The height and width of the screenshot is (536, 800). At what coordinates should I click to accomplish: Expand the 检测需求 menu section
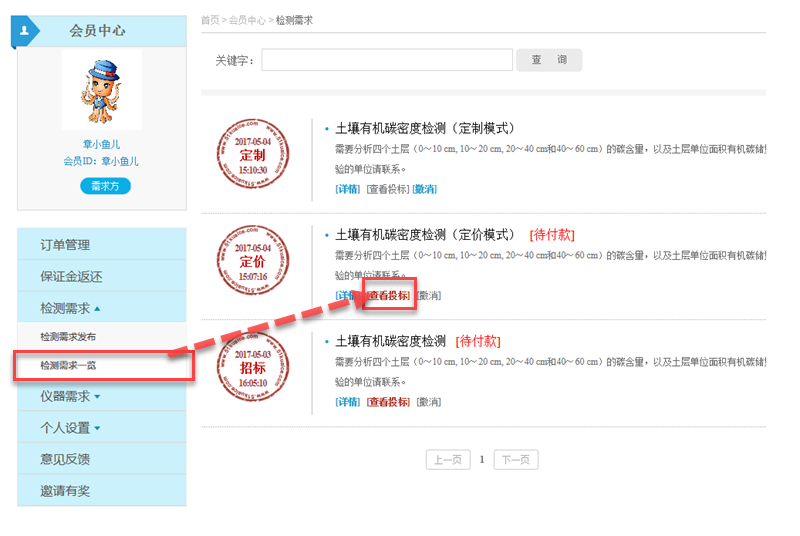(70, 308)
